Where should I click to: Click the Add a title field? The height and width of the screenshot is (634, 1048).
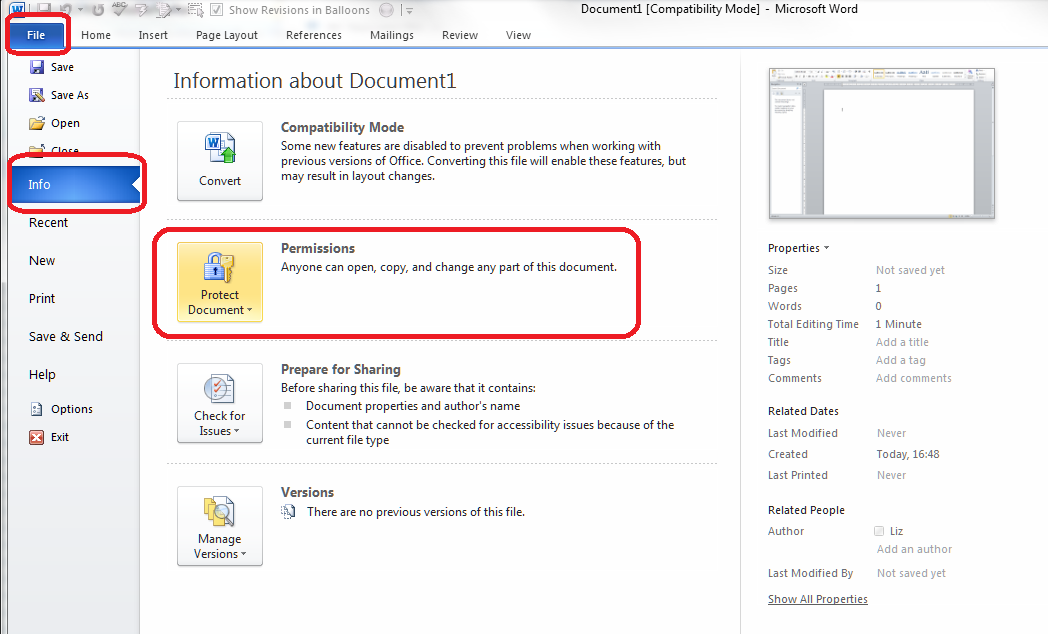(x=902, y=342)
